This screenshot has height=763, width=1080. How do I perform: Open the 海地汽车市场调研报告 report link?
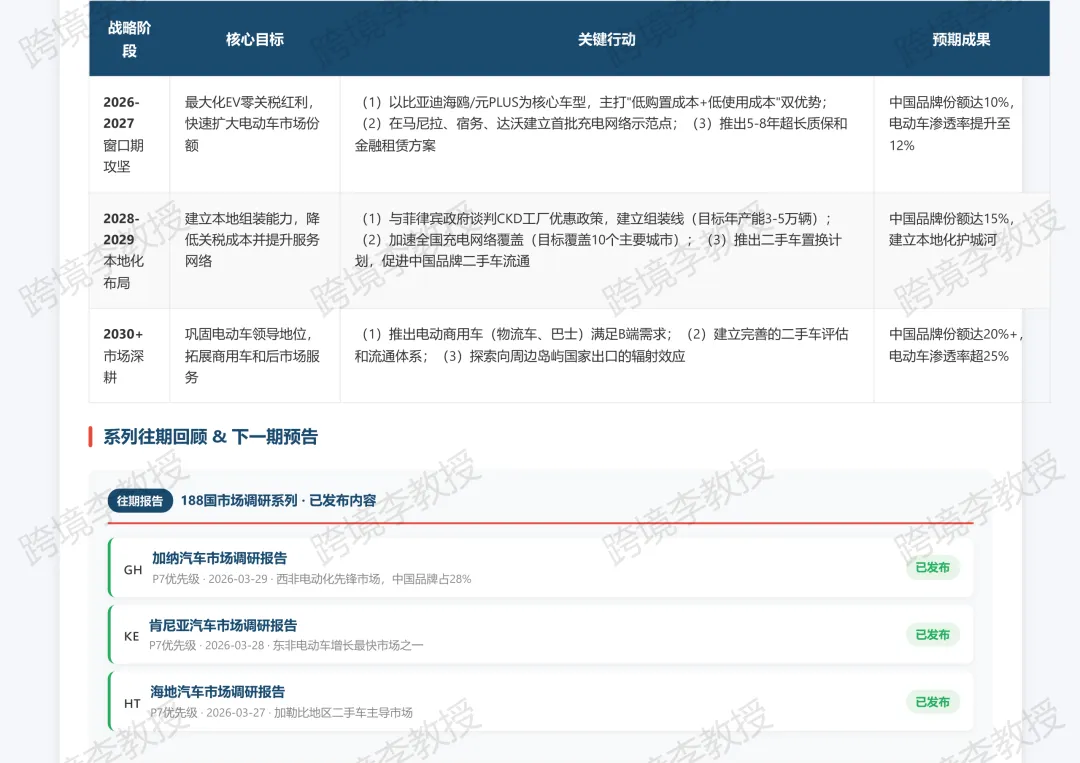[x=218, y=691]
